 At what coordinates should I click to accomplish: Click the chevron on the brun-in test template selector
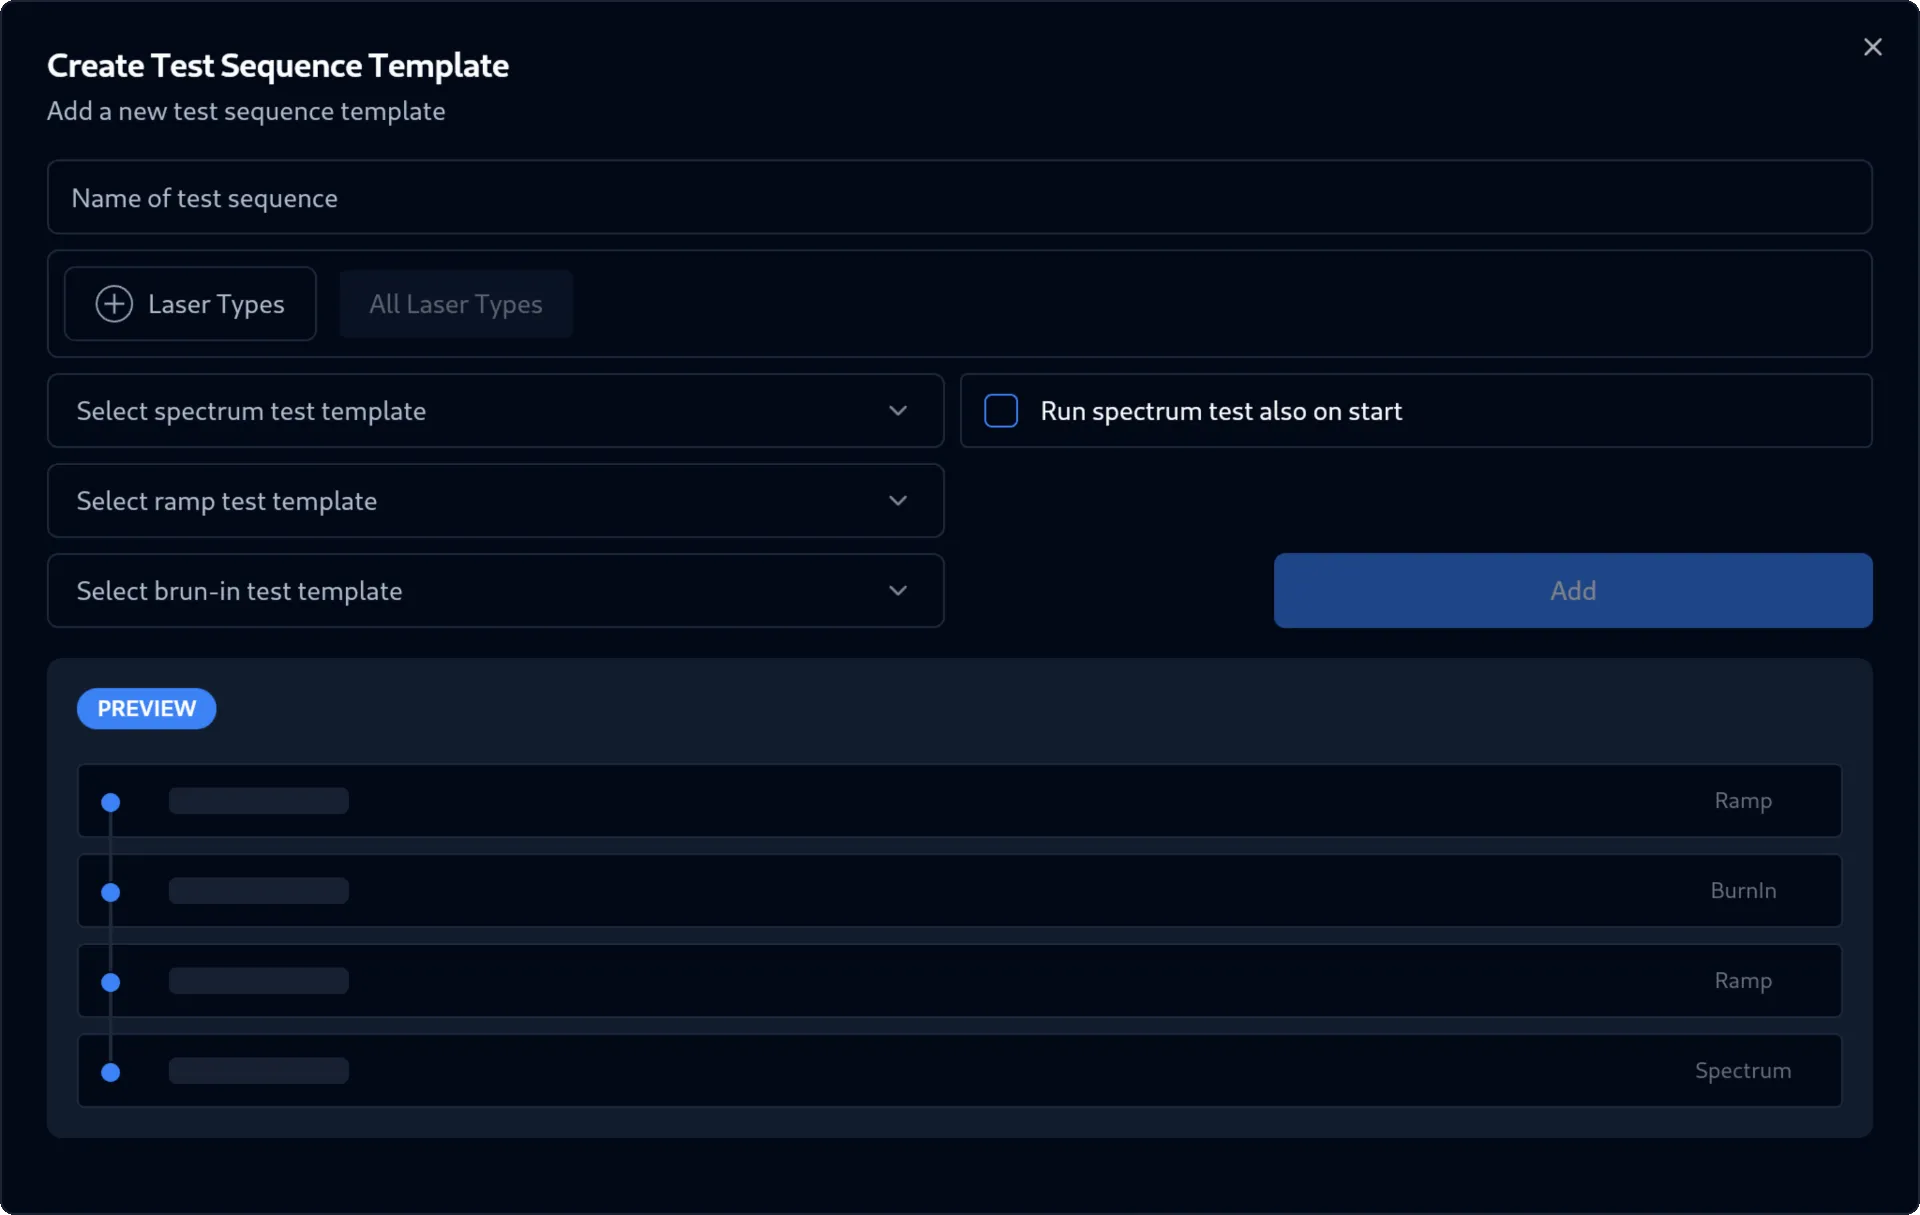coord(897,590)
